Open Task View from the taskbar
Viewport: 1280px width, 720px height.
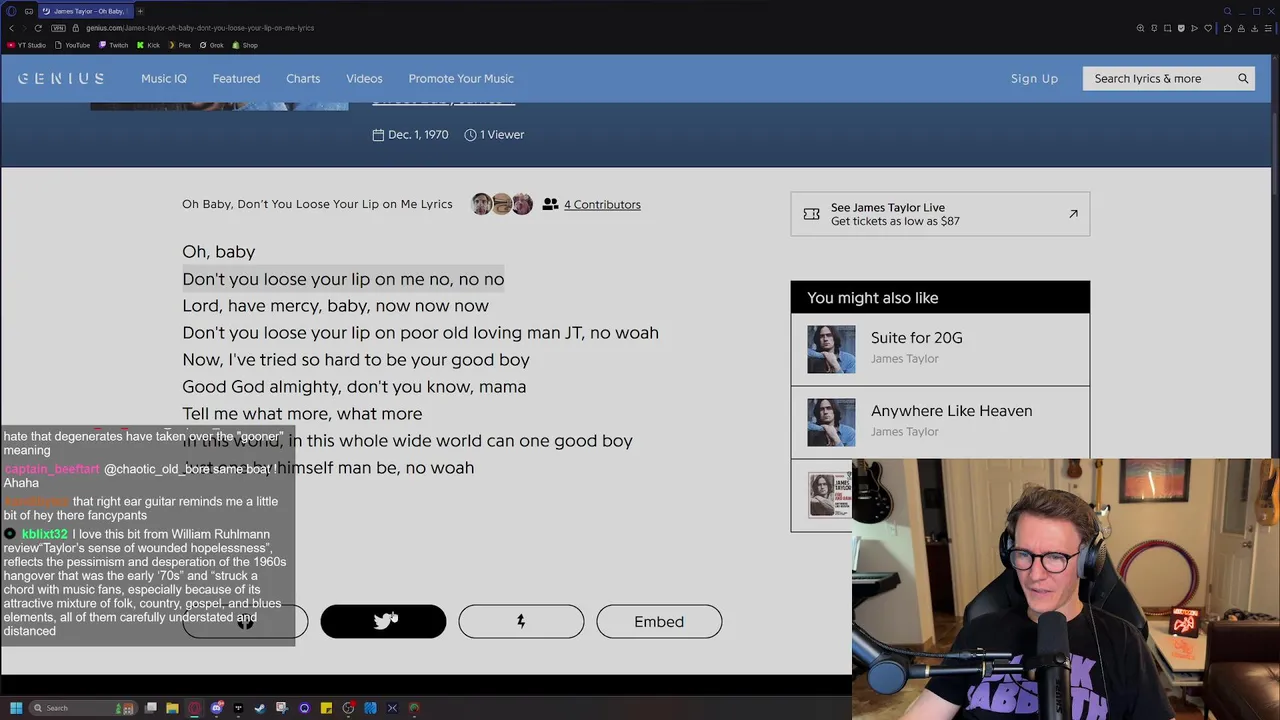click(x=150, y=708)
